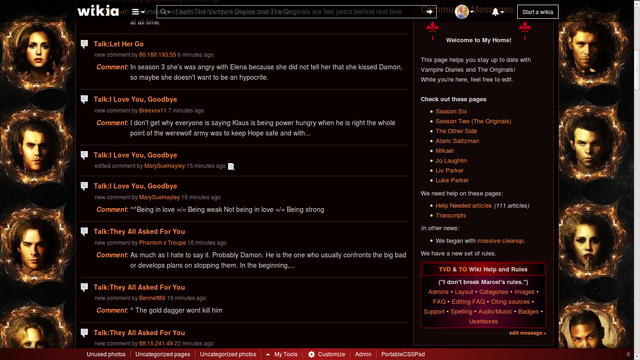Click the diff page icon after 15 minutes ago

(x=231, y=166)
